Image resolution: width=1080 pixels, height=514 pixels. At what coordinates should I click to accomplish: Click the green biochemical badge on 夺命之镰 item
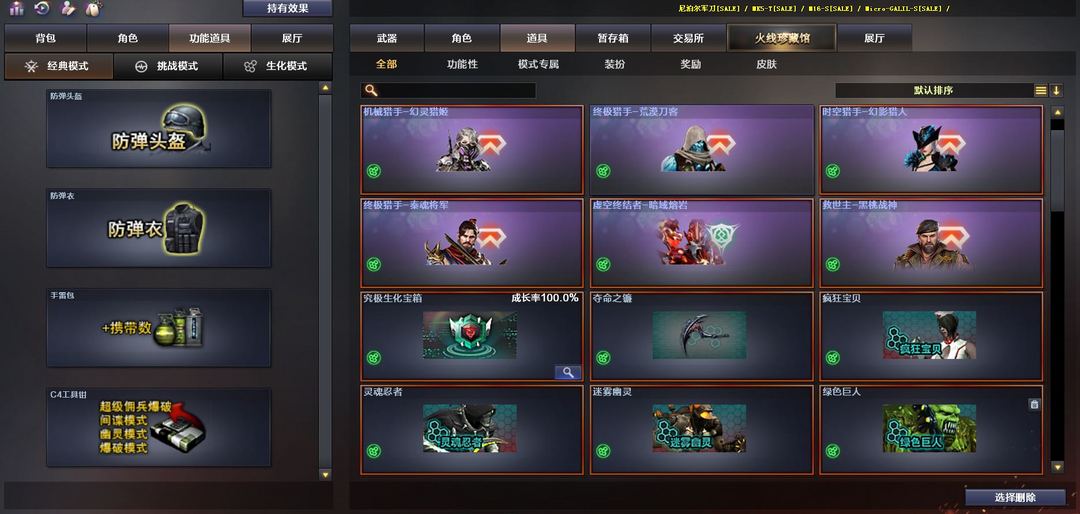pos(603,358)
